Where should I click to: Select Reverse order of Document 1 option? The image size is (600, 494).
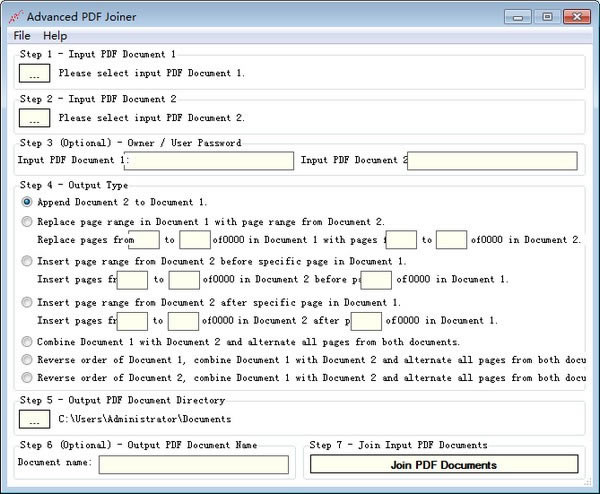27,359
